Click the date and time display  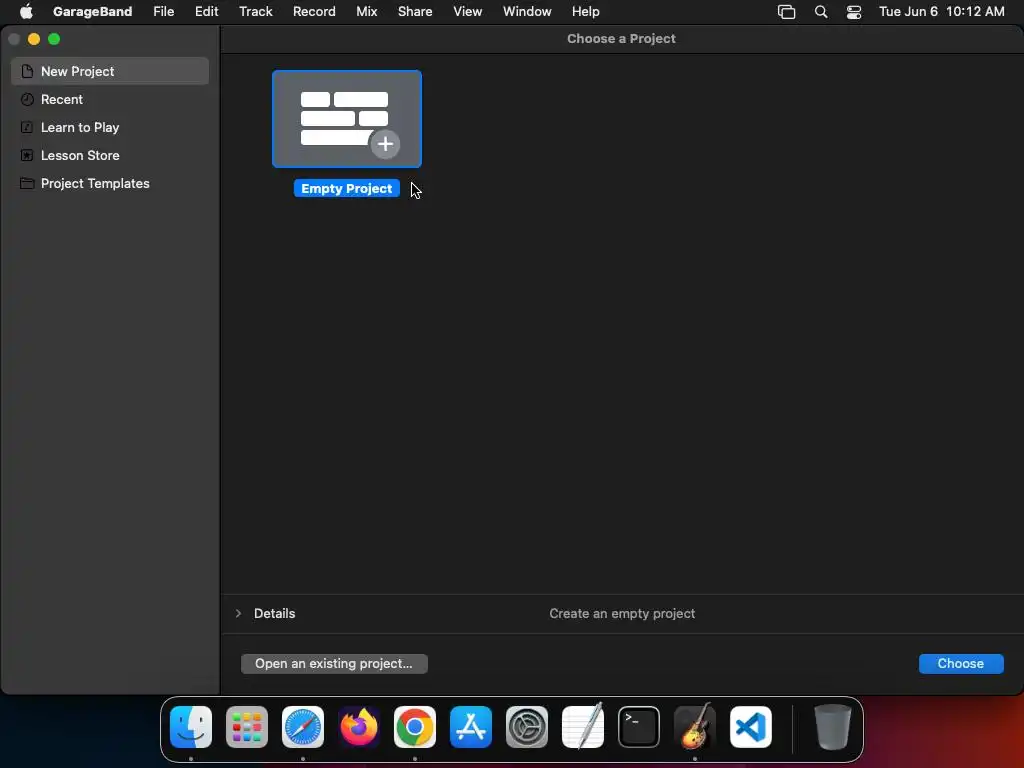click(x=941, y=11)
